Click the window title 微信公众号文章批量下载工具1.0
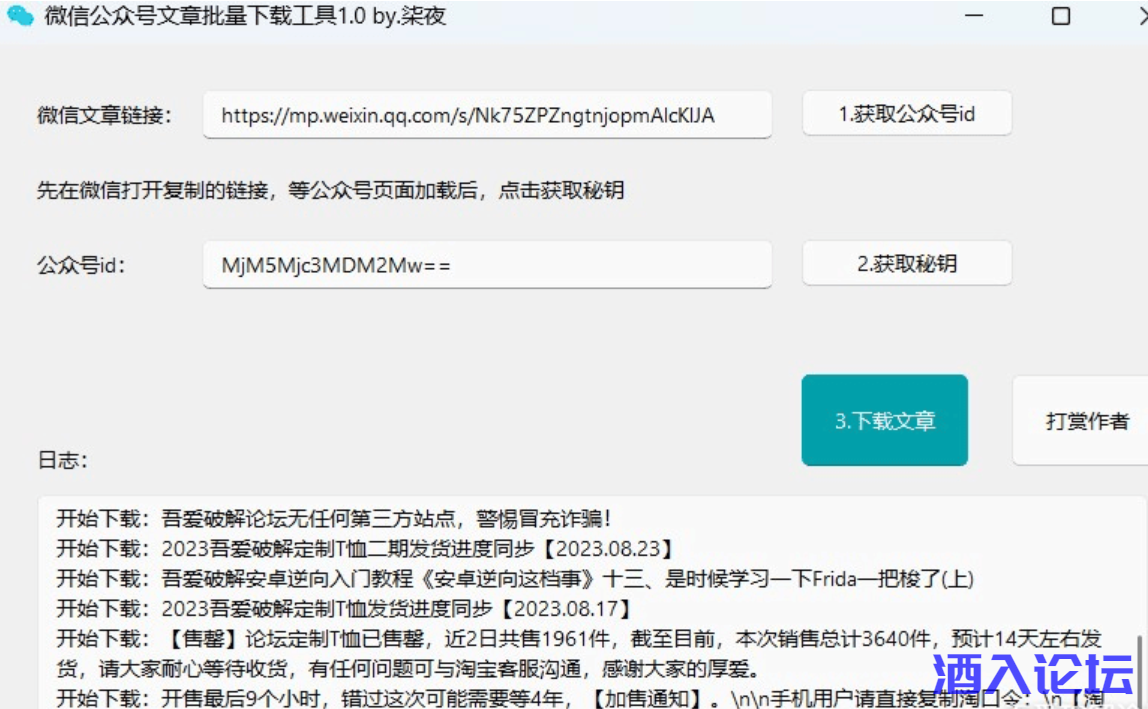Screen dimensions: 1148x709 [x=245, y=15]
